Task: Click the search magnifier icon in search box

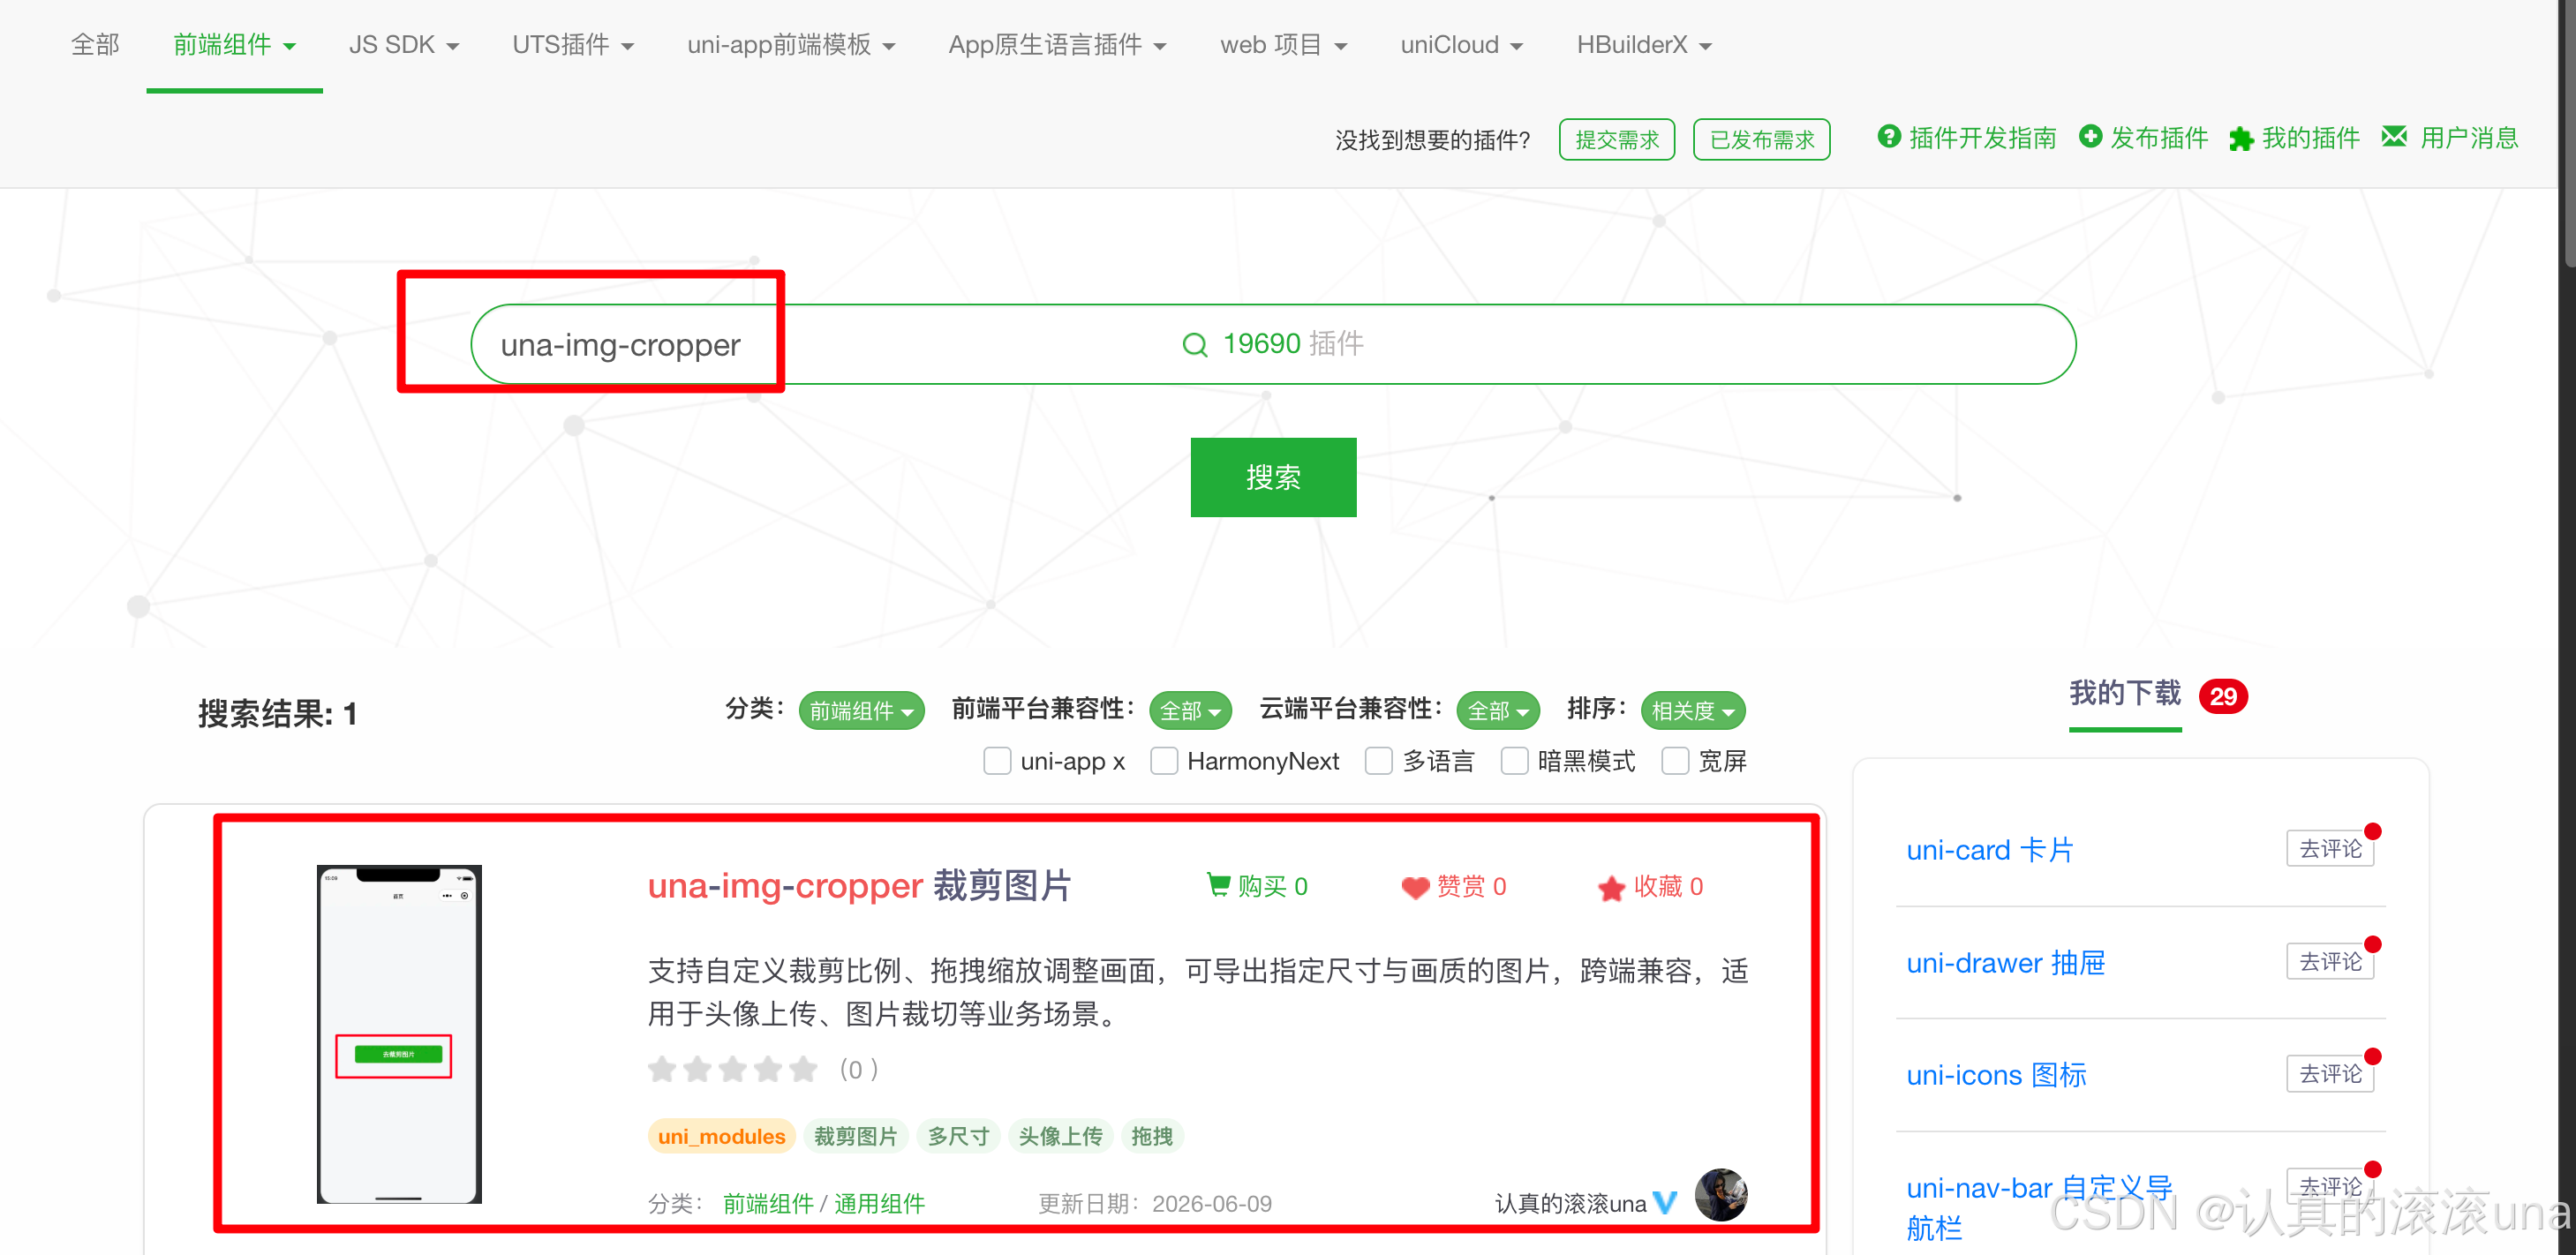Action: [x=1195, y=345]
